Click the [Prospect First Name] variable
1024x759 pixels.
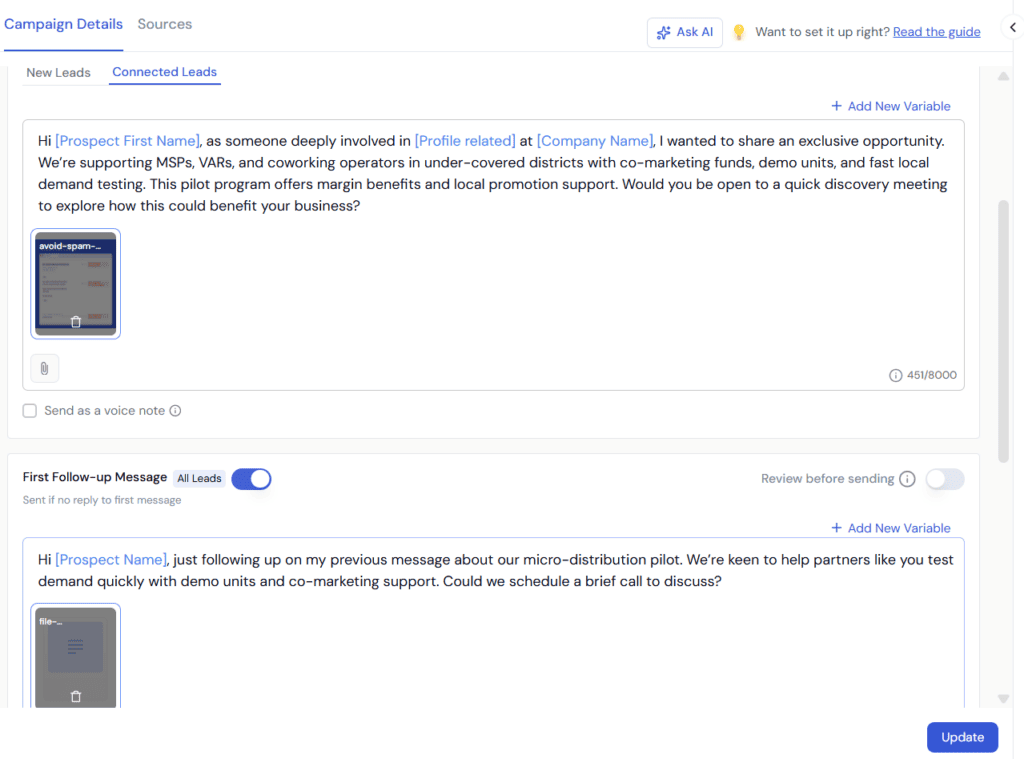point(127,141)
